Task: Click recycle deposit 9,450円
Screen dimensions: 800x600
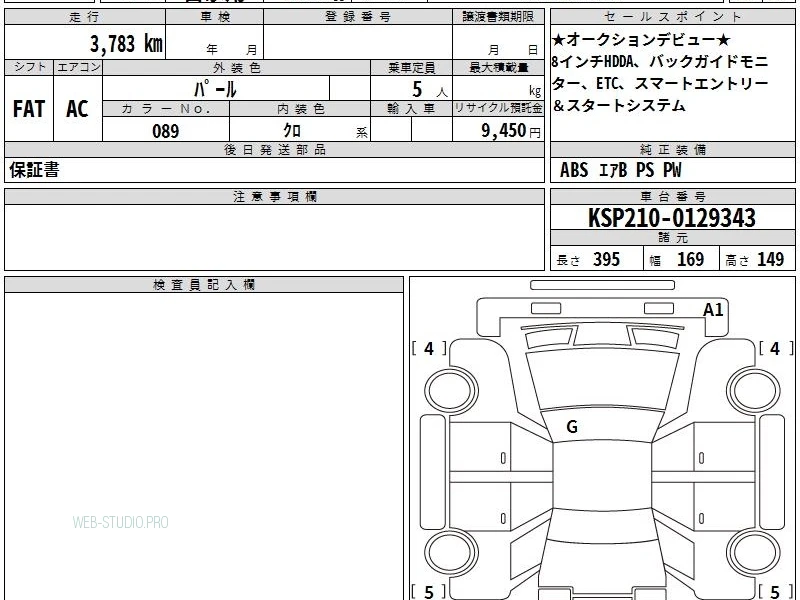Action: [x=511, y=131]
